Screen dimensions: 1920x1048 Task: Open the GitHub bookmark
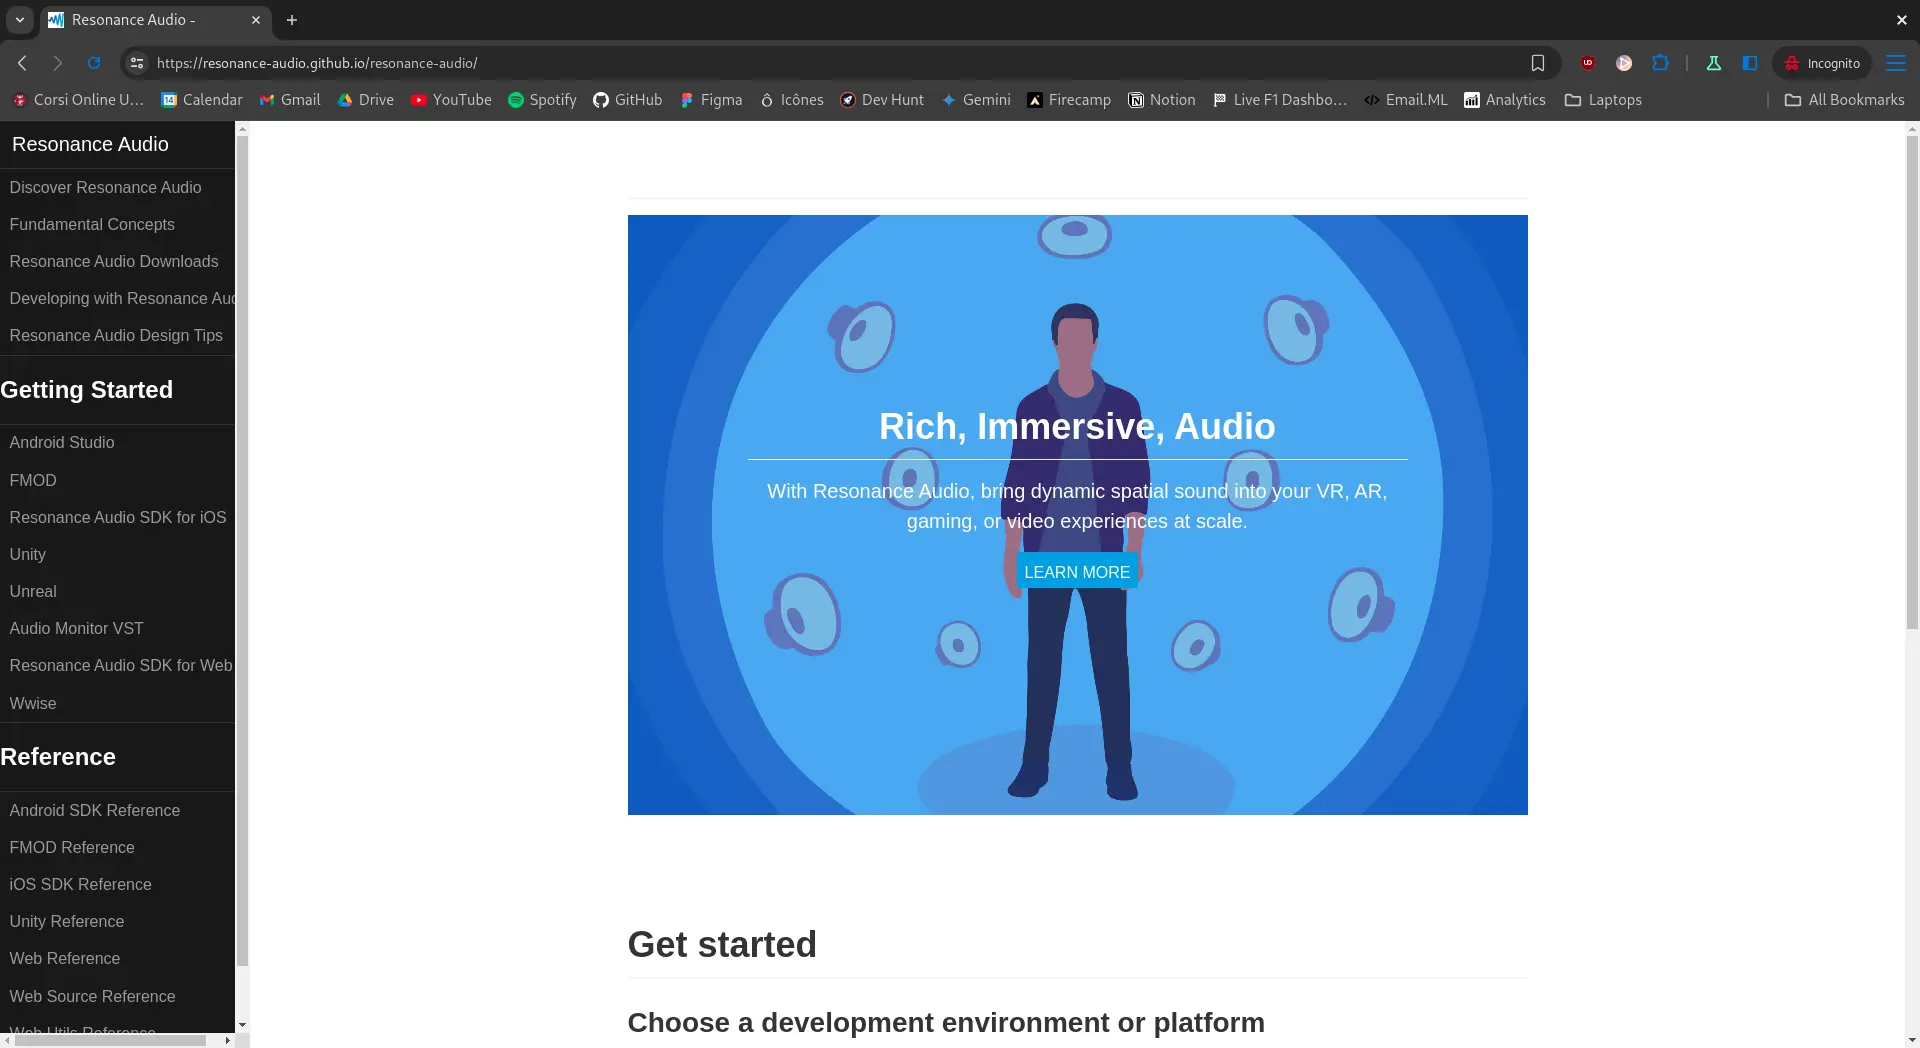[628, 100]
